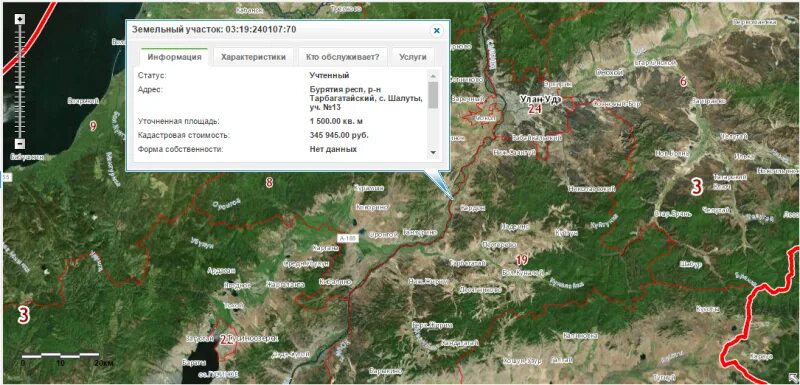Click the Кадастровая стоимость: label
Viewport: 800px width, 385px height.
[184, 136]
